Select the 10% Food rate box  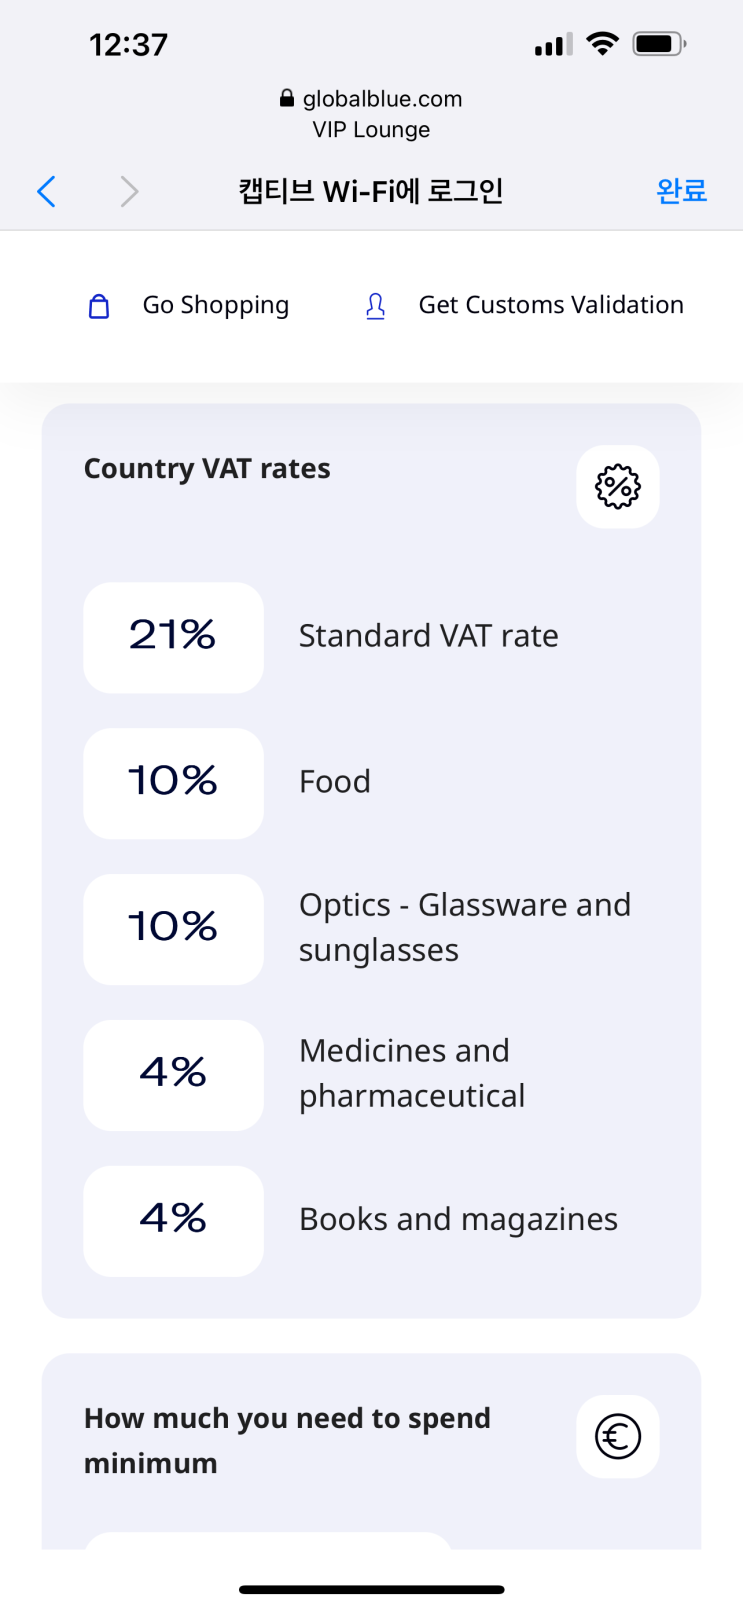tap(173, 783)
